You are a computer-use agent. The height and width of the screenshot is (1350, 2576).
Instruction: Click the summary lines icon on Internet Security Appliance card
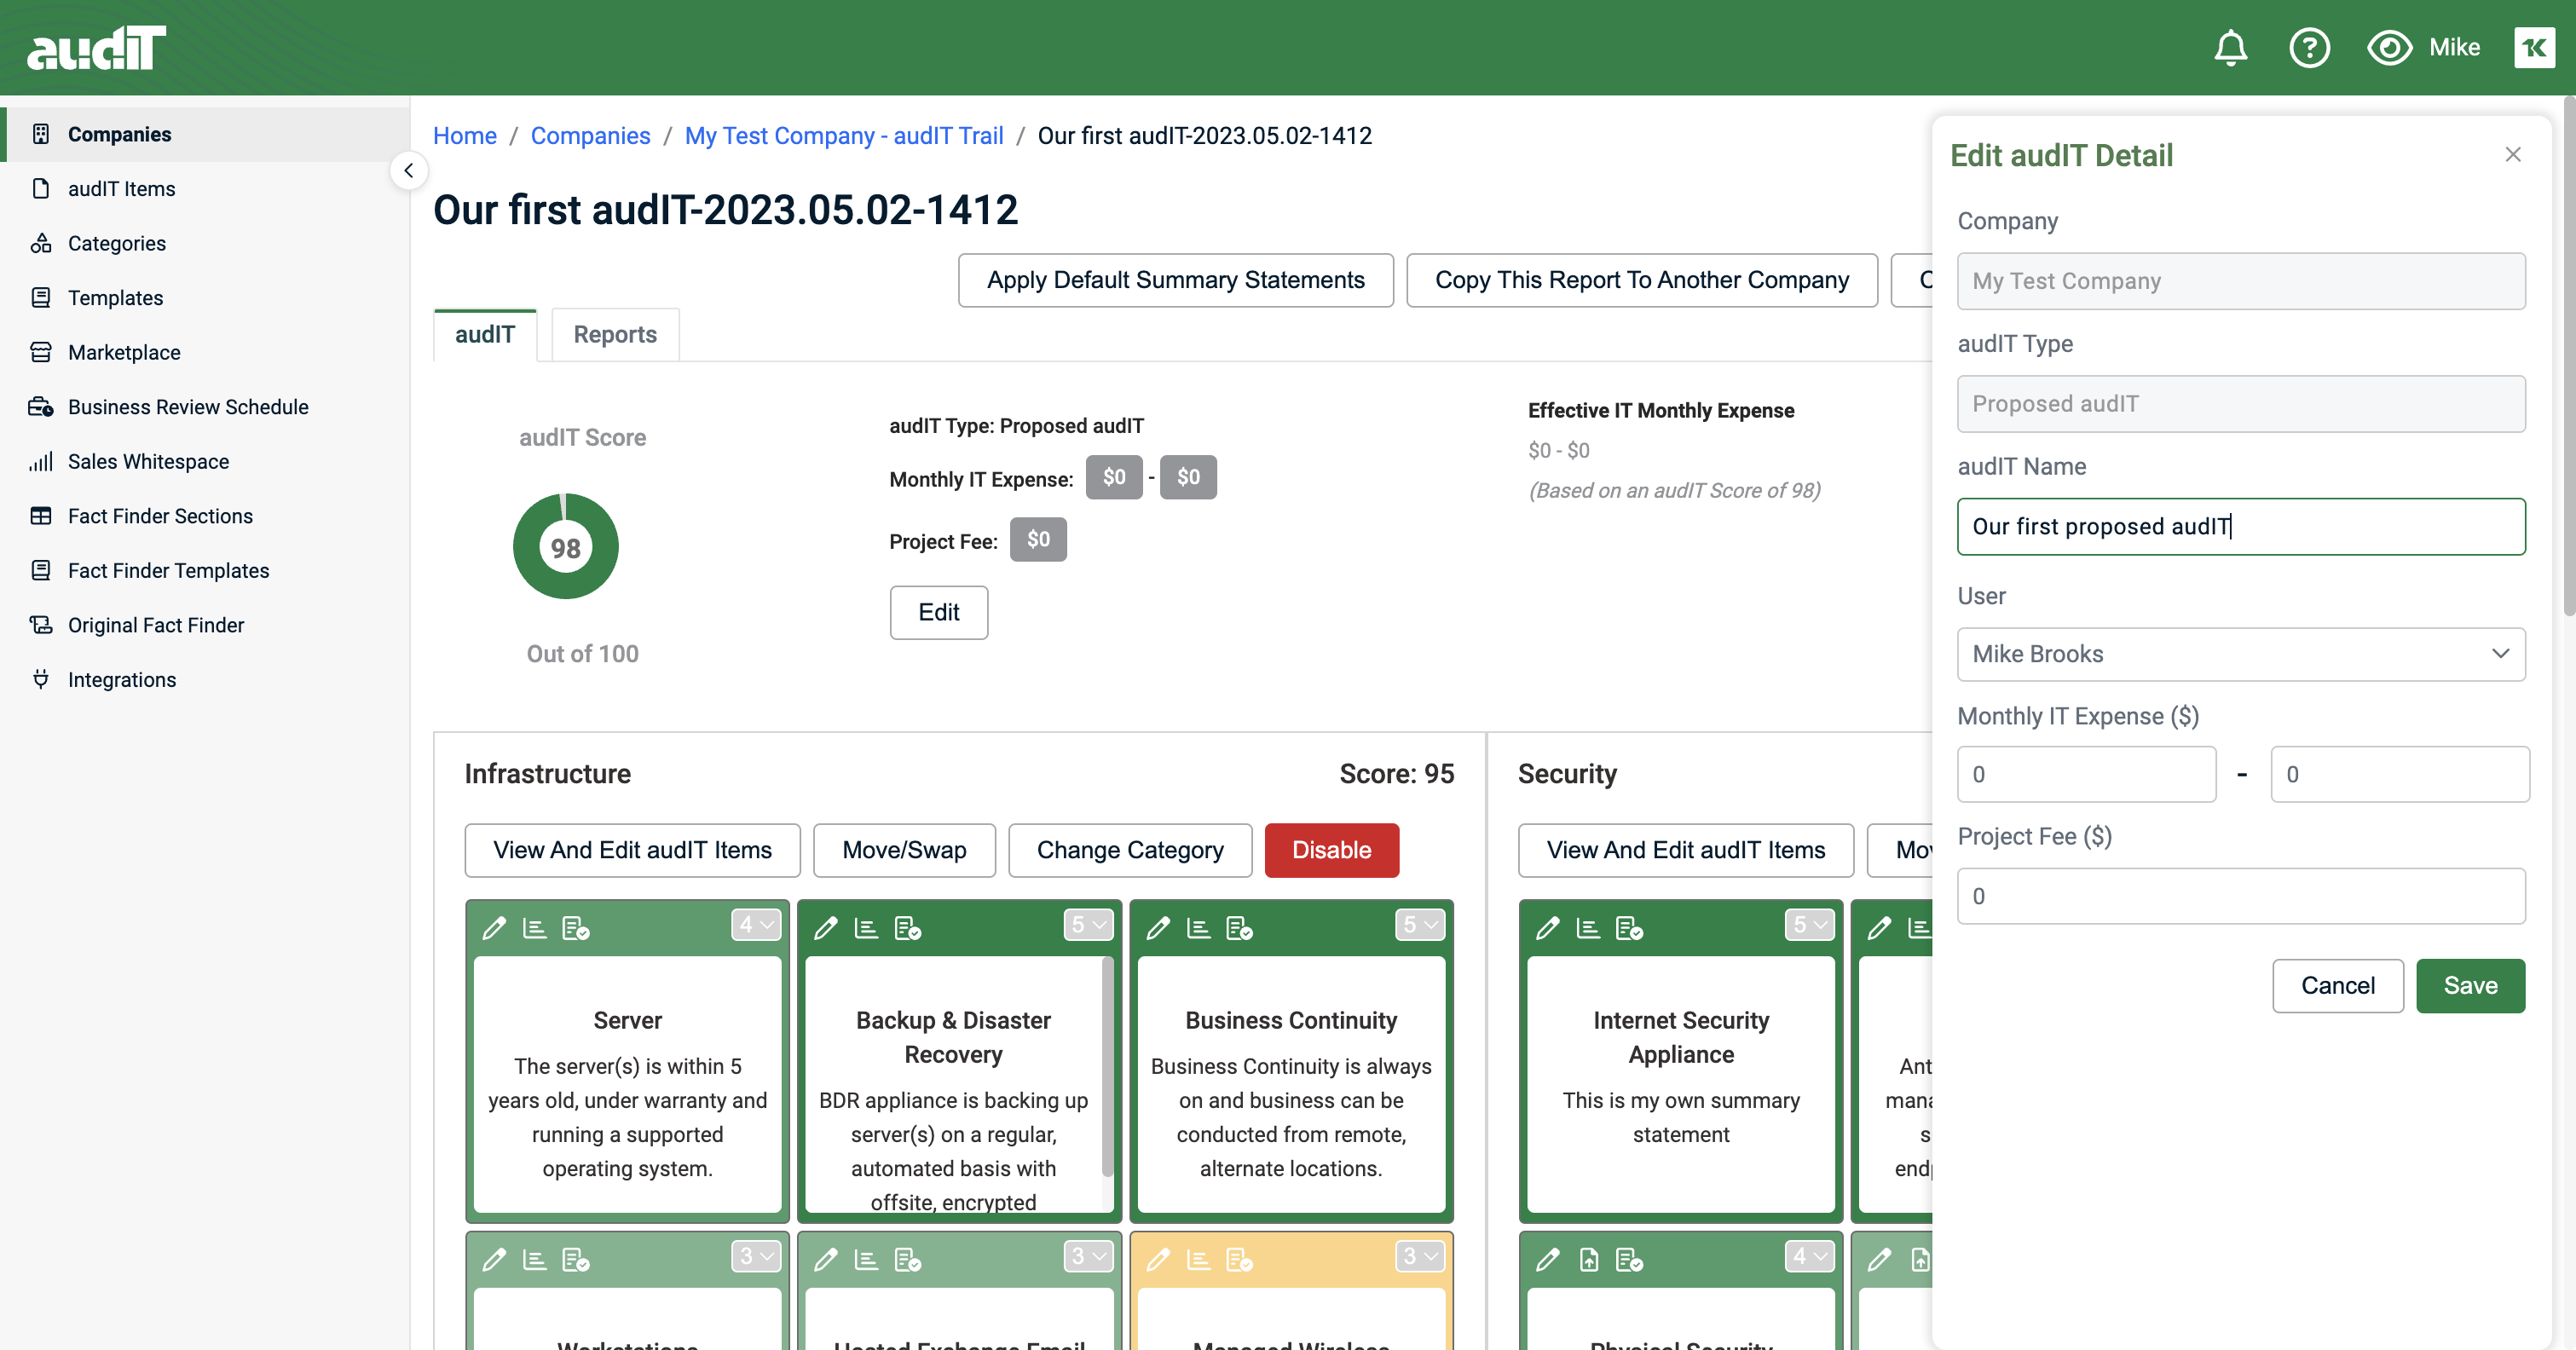(1588, 928)
